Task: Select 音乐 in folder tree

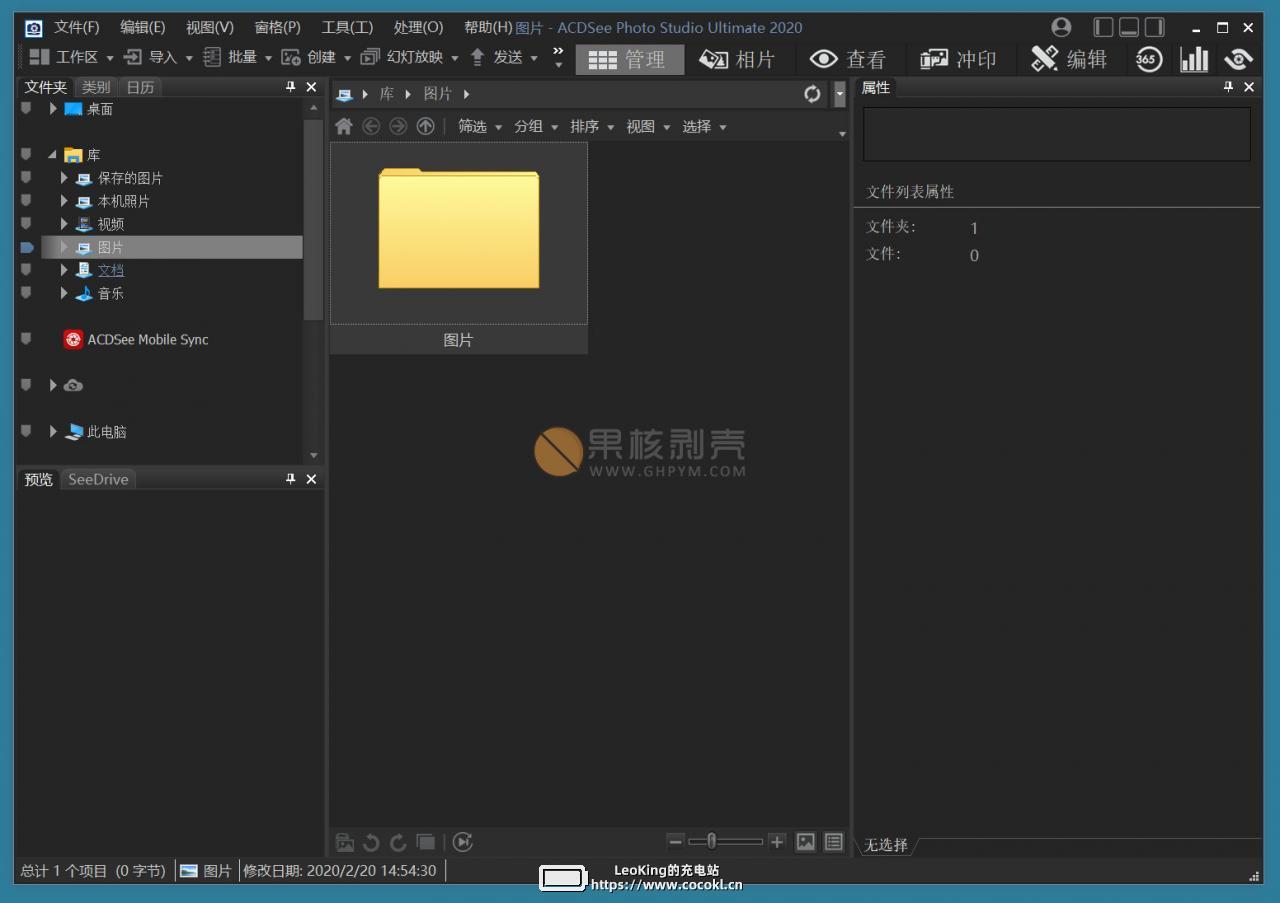Action: pyautogui.click(x=110, y=293)
